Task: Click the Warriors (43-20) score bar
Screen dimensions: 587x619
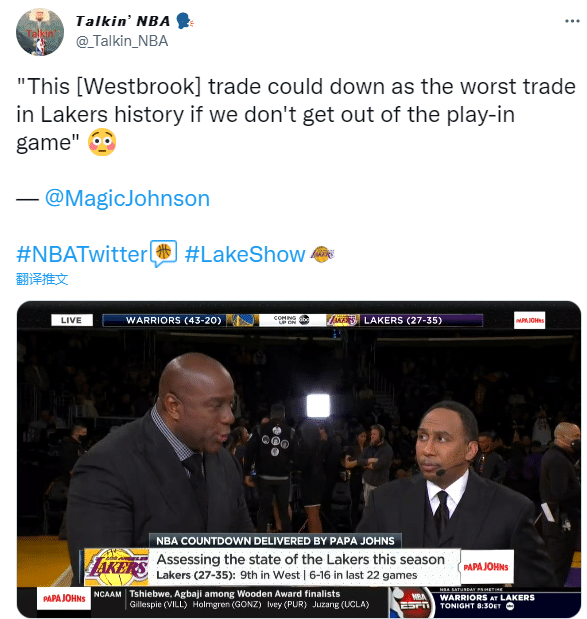Action: (173, 320)
